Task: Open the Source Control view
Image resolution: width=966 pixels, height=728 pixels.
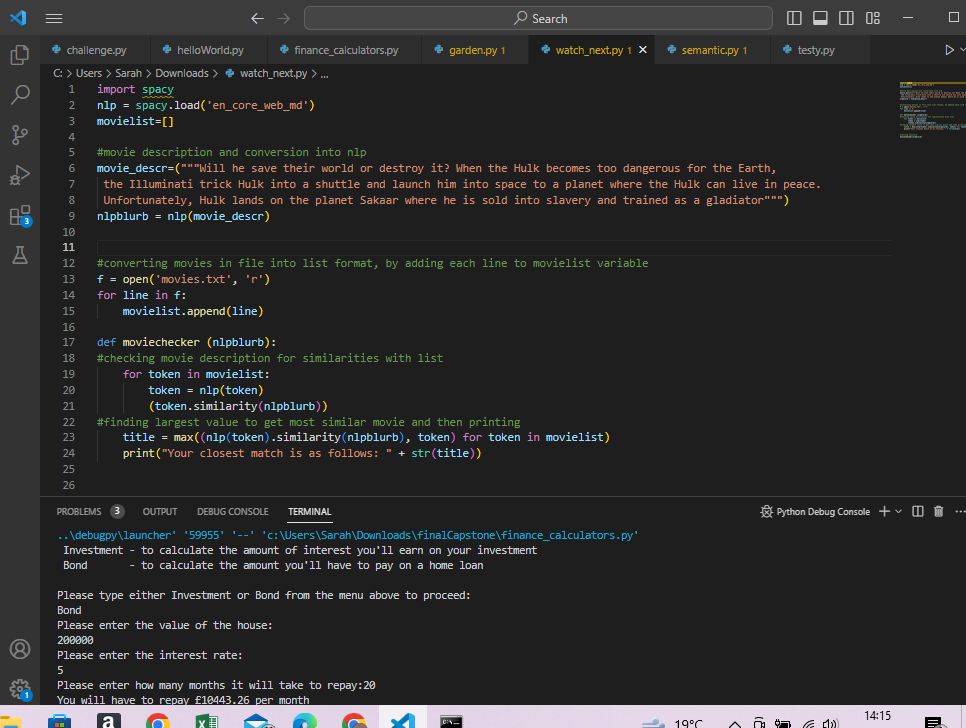Action: (20, 135)
